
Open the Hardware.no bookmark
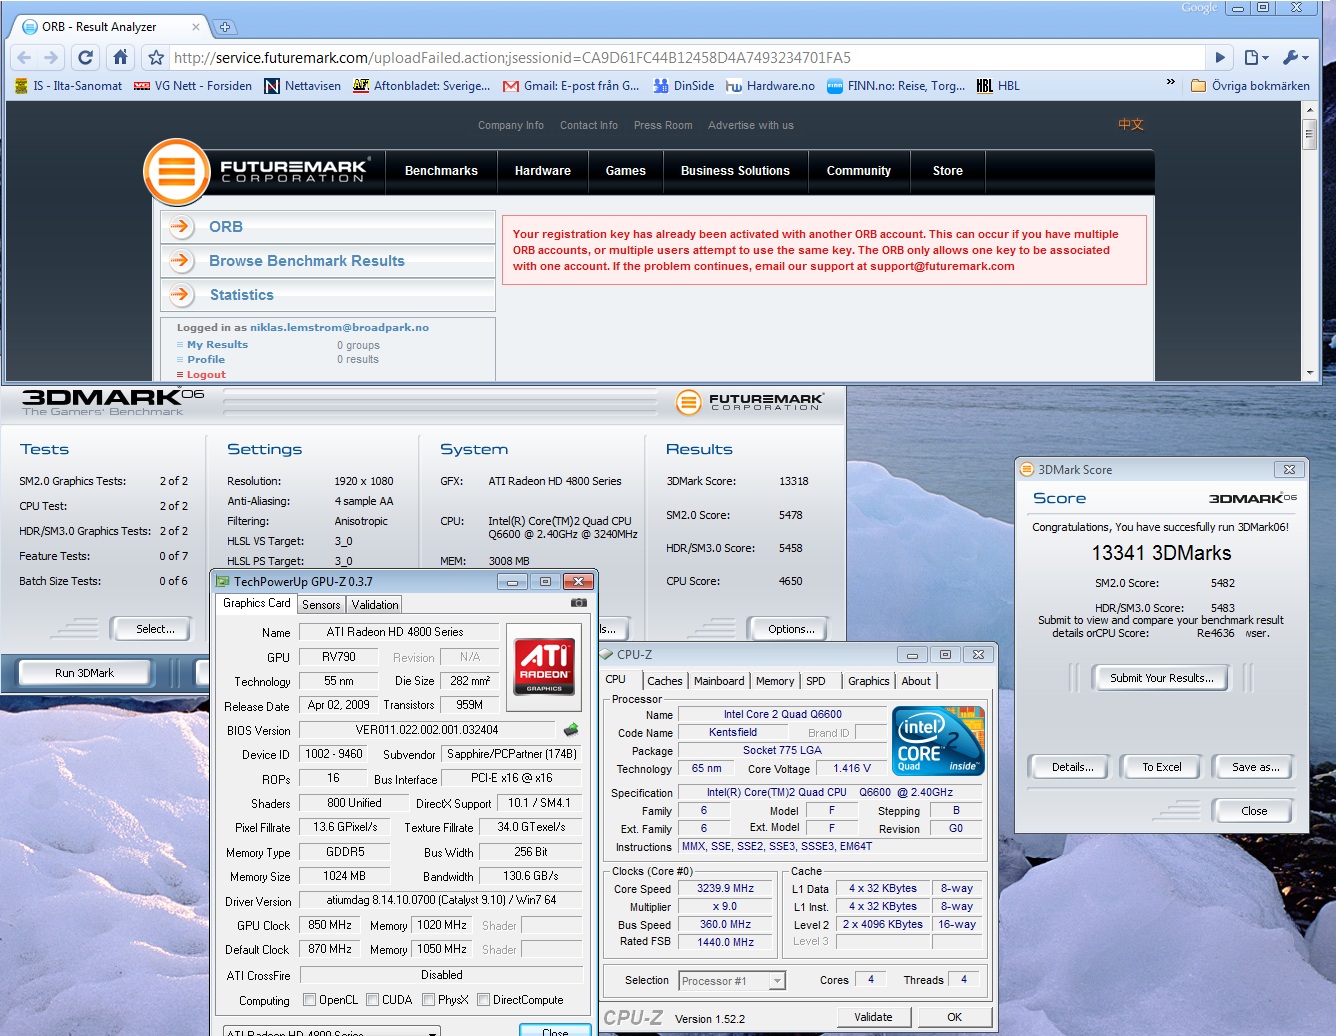point(770,86)
